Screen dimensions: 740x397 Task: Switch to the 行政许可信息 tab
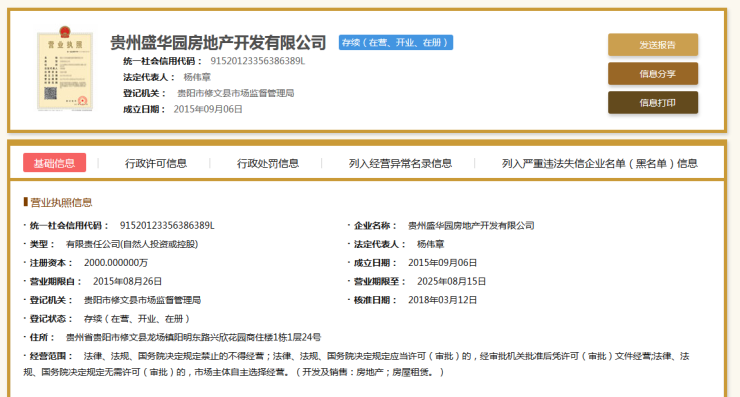coord(156,163)
